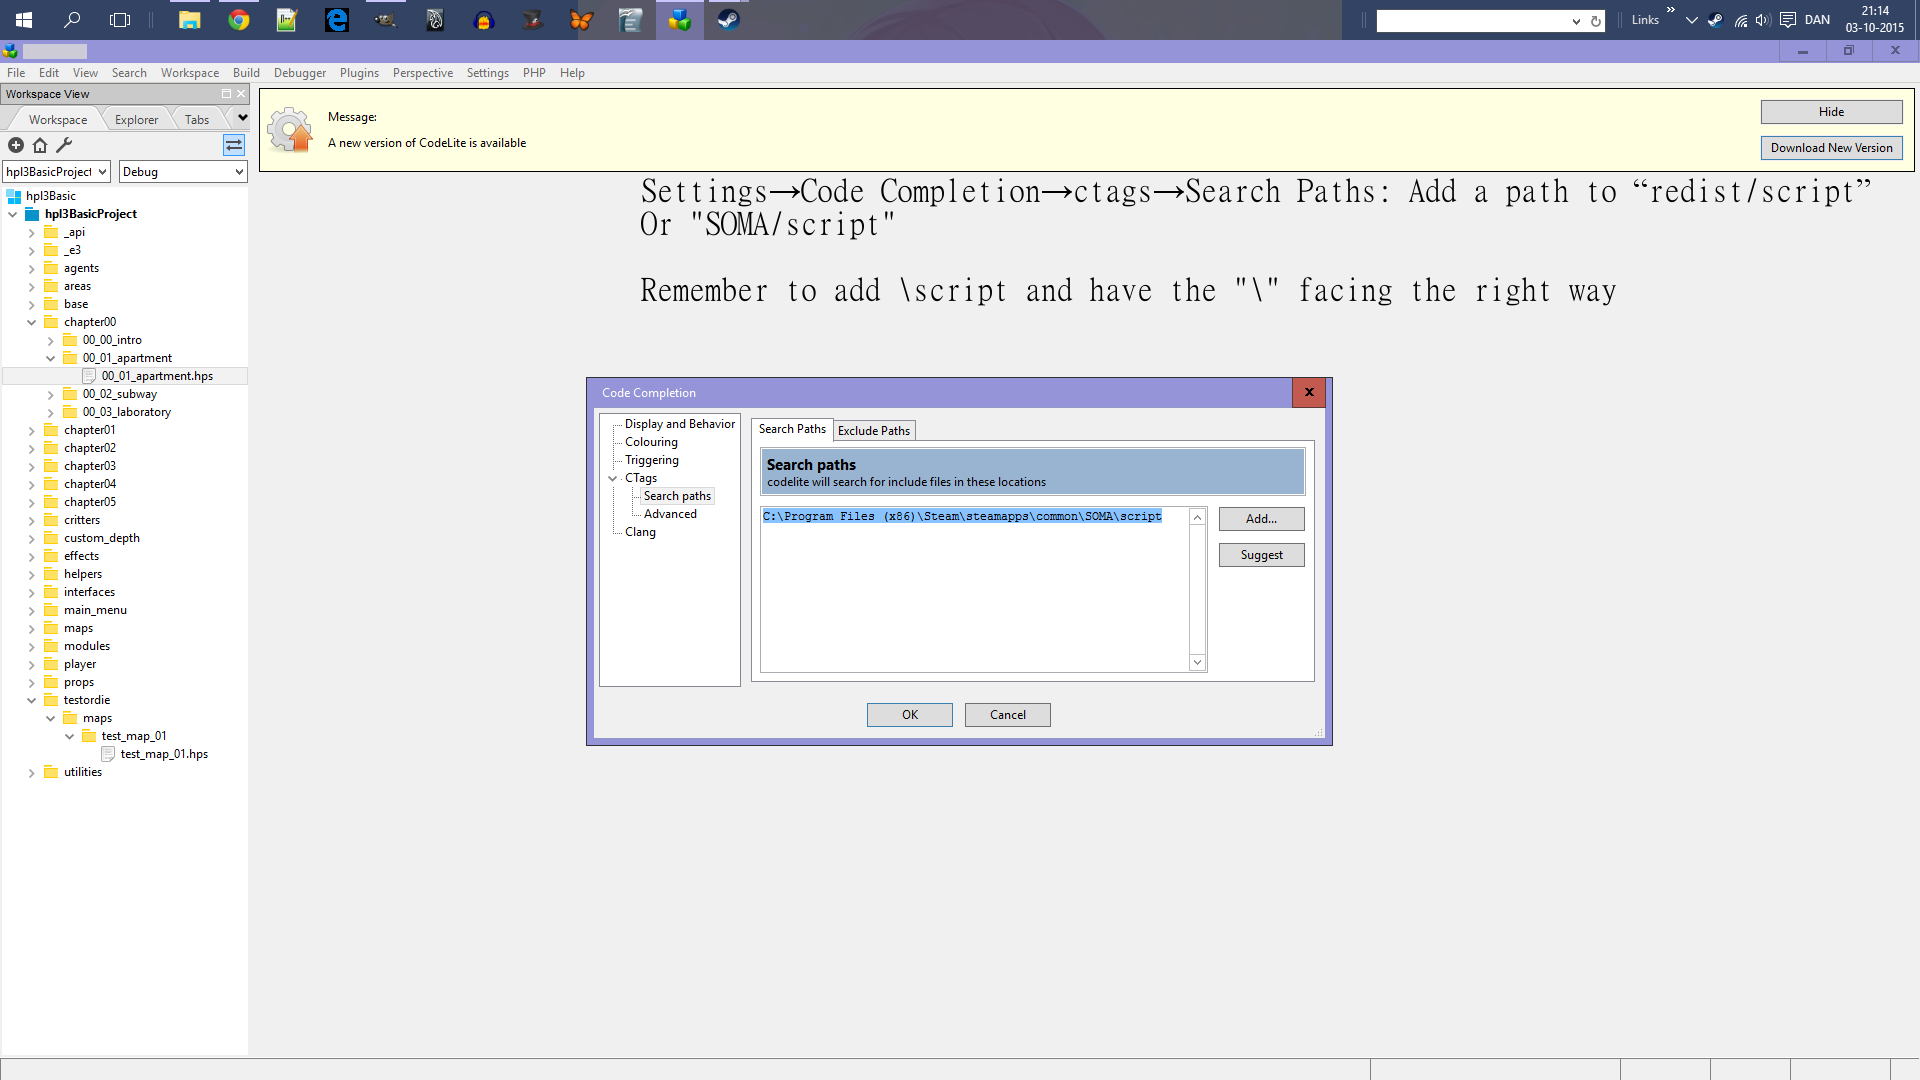Click OK to confirm code completion settings
Screen dimensions: 1920x1080
coord(909,715)
